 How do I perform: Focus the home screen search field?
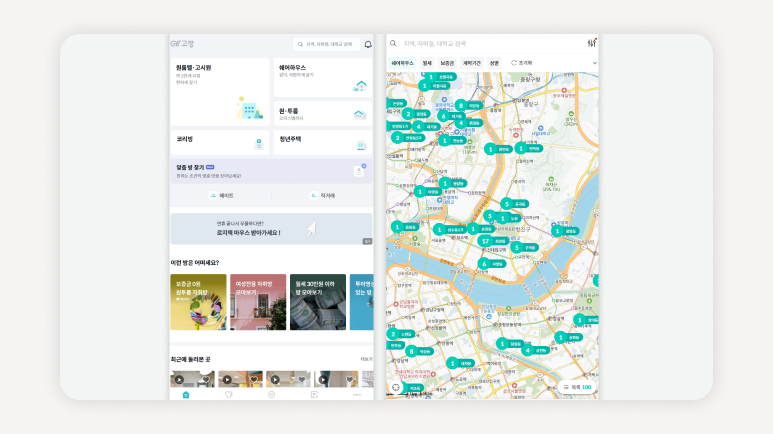326,44
